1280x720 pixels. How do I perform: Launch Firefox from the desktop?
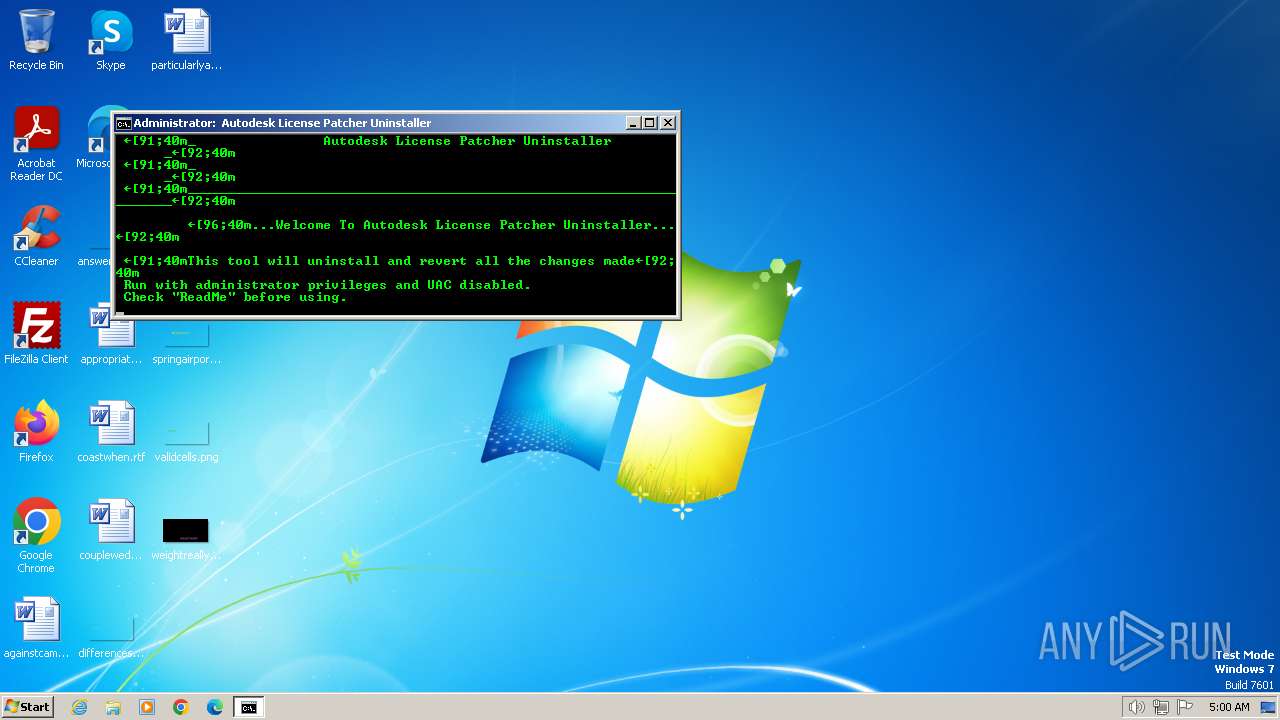tap(36, 432)
